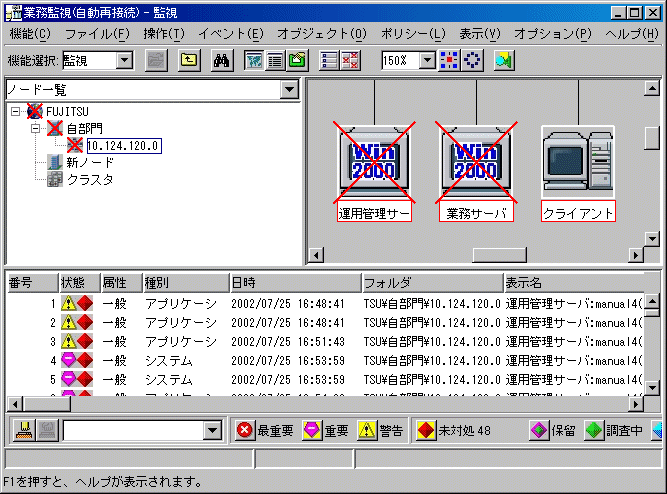Sort events by 状態 column header
Viewport: 667px width, 494px height.
[79, 283]
